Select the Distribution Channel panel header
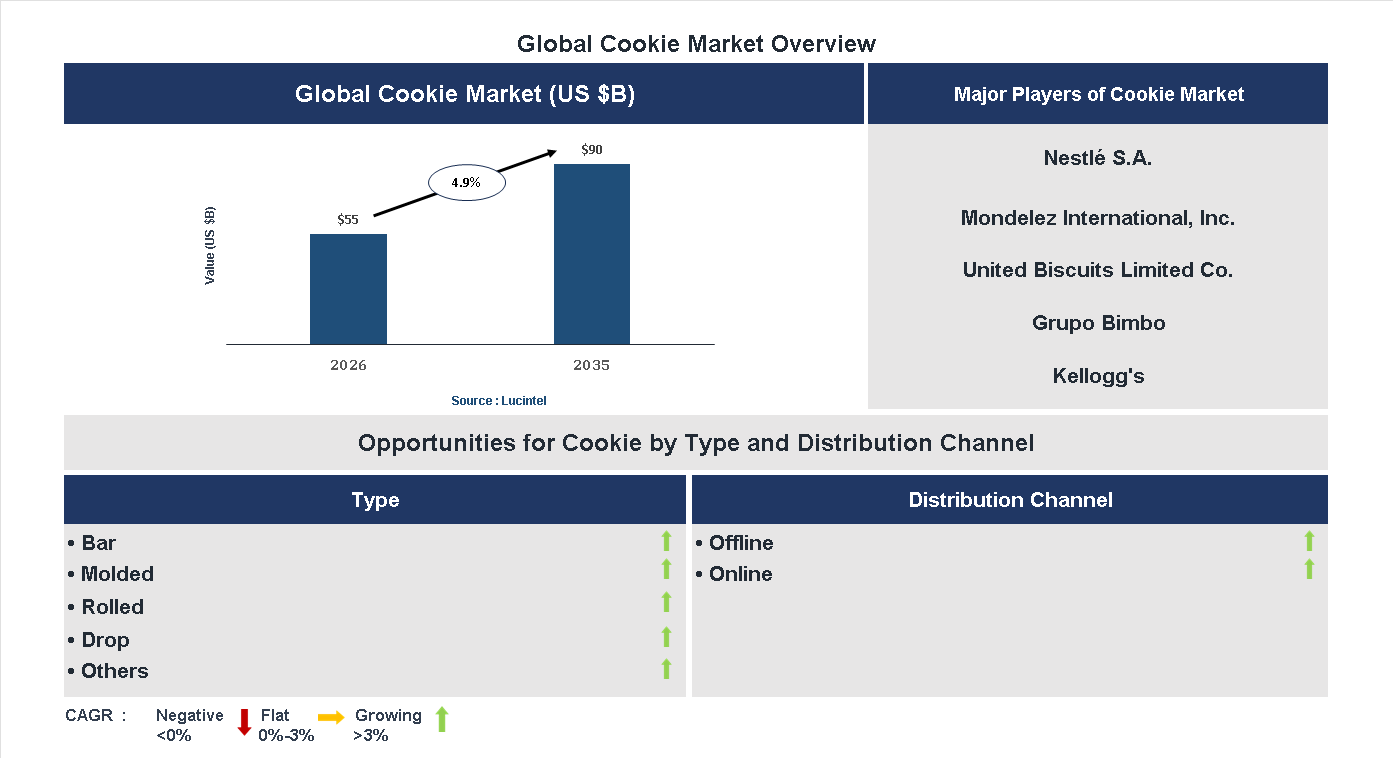The width and height of the screenshot is (1393, 758). tap(1008, 499)
